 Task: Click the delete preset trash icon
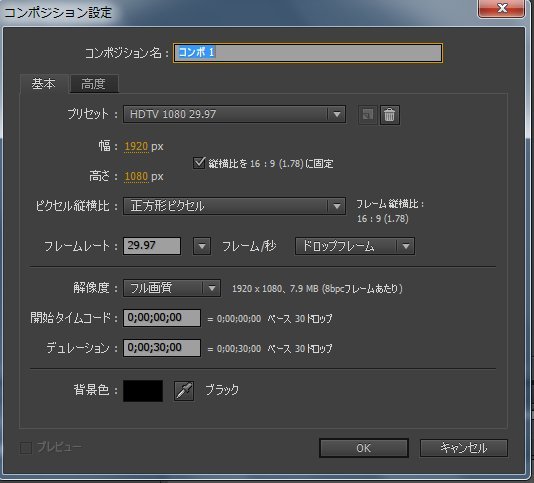(x=390, y=115)
